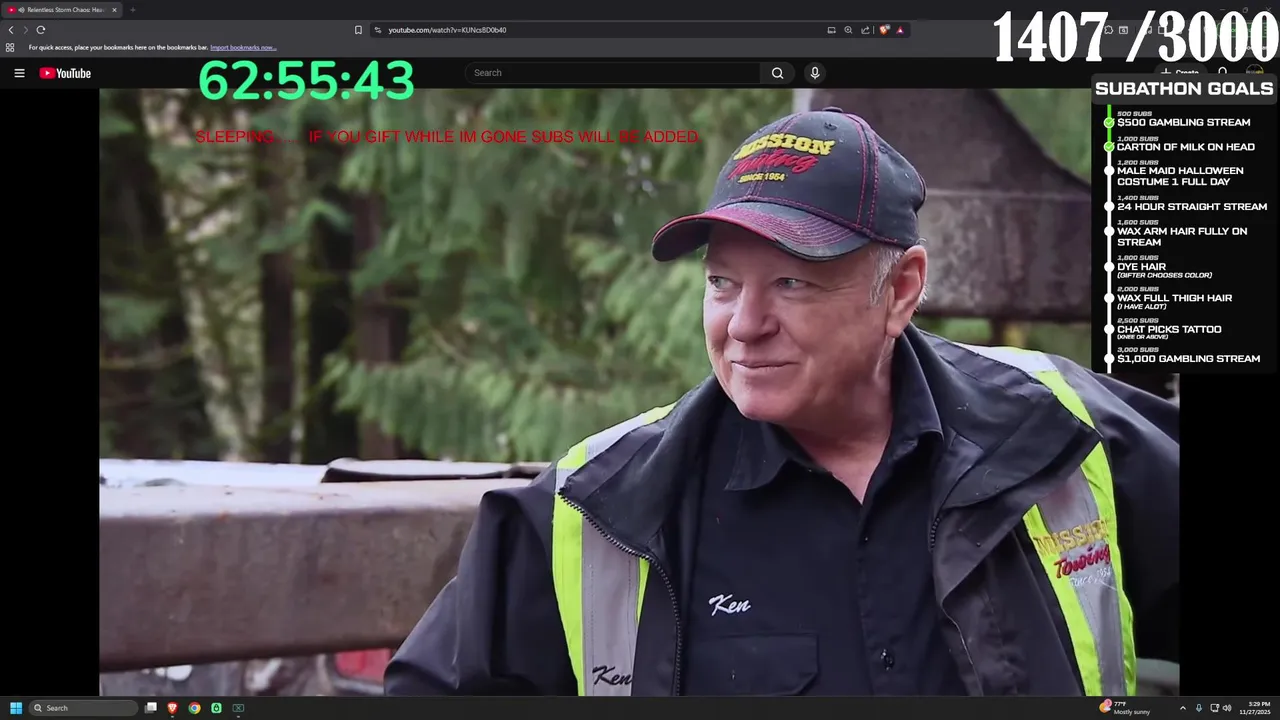
Task: Open the weather widget Mostly sunny
Action: click(1126, 708)
